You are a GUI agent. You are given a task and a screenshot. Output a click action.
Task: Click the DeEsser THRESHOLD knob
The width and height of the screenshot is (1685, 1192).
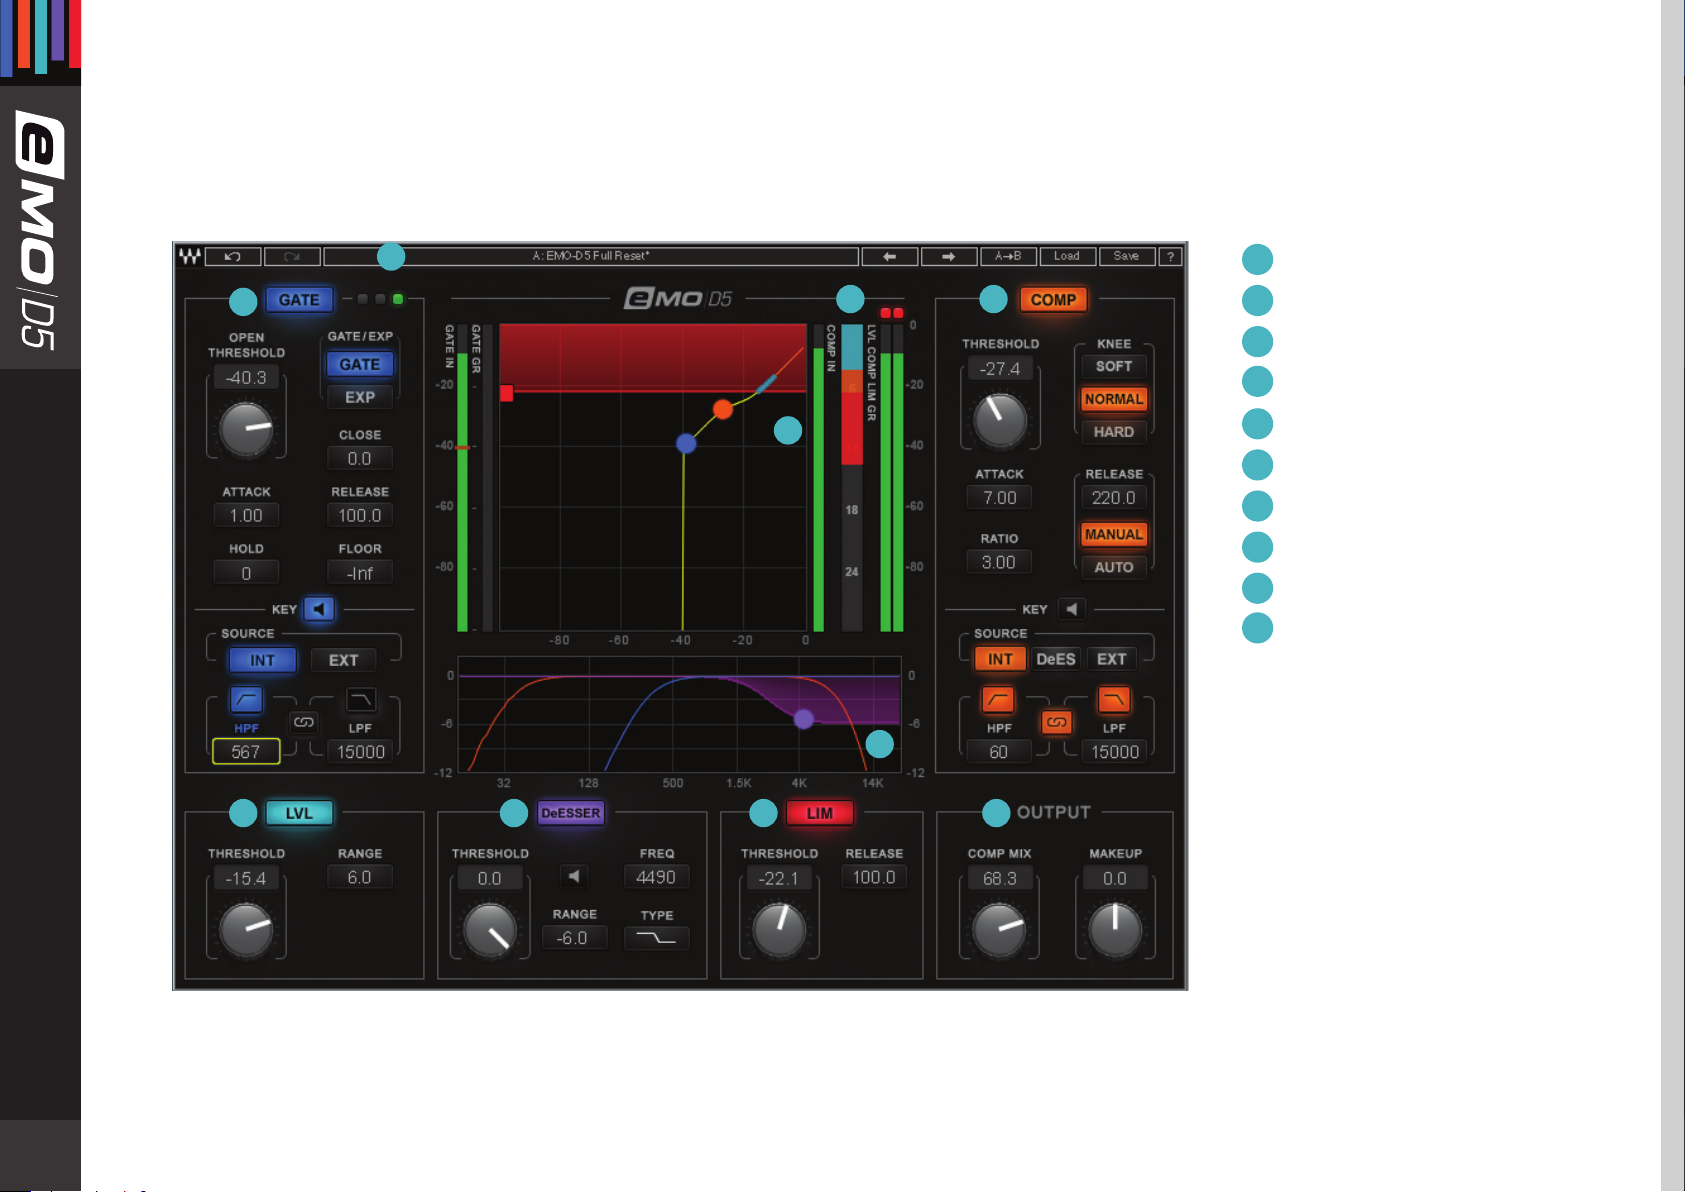pos(490,930)
